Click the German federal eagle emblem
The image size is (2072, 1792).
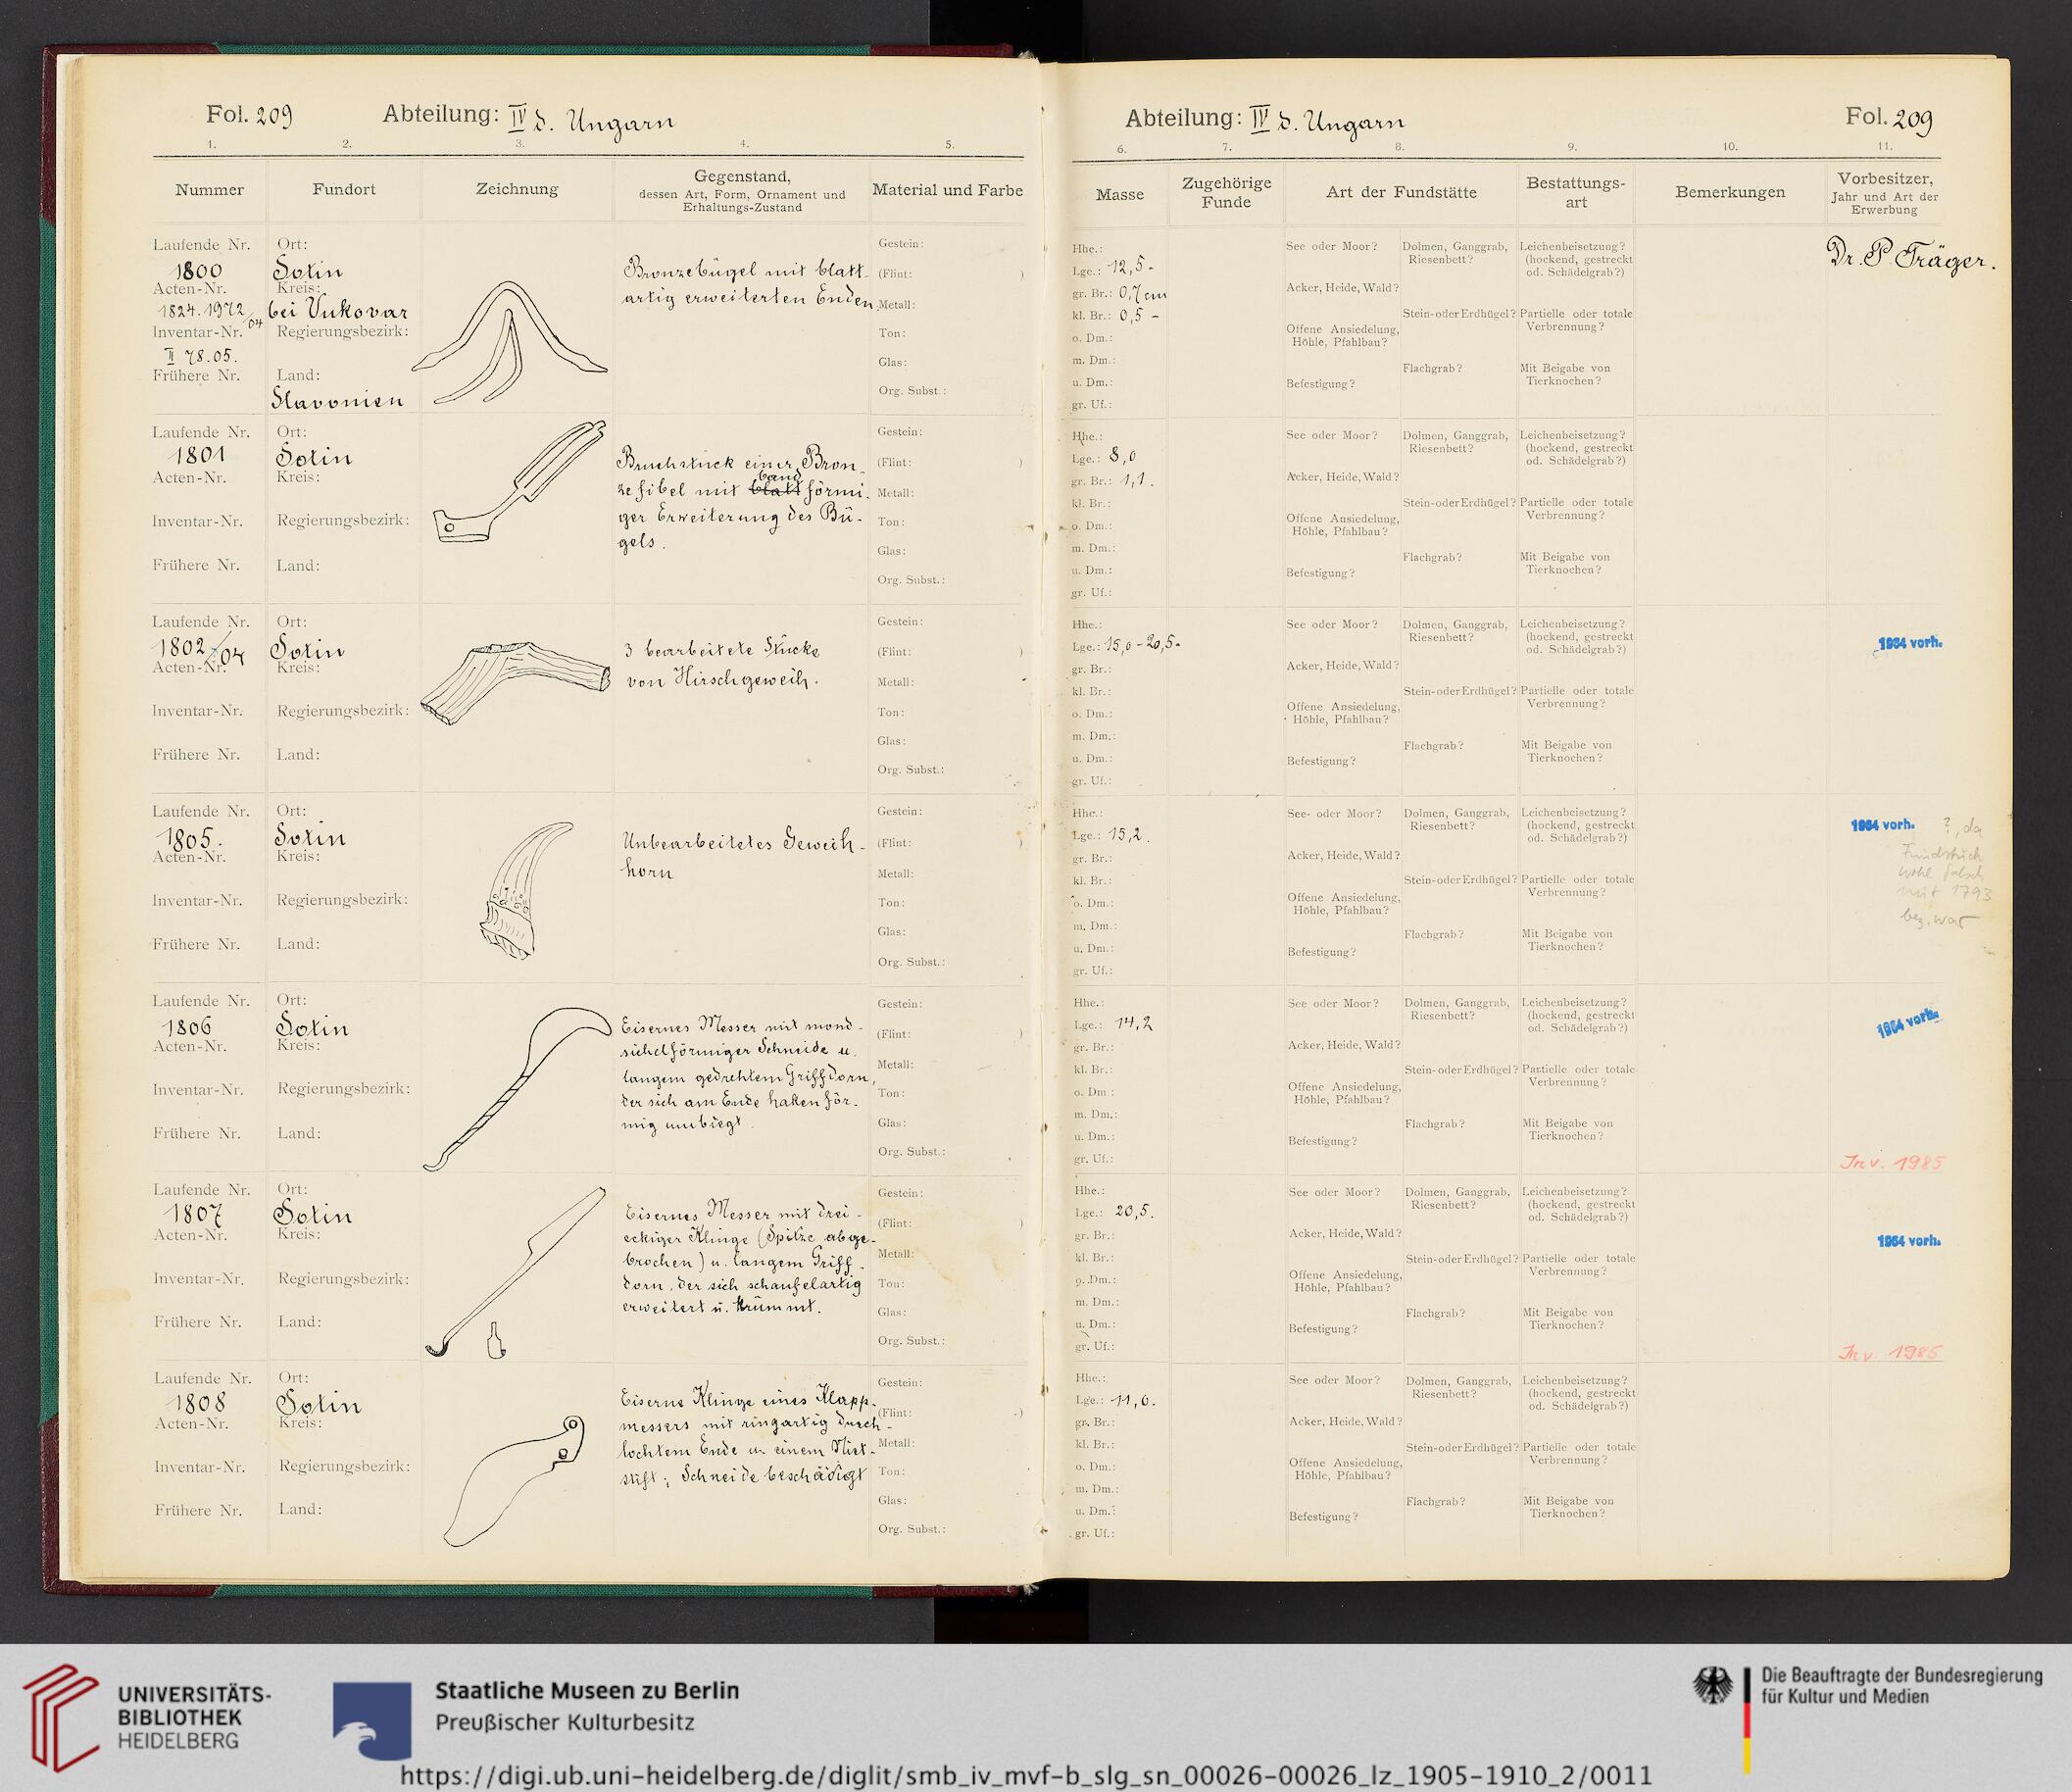pos(1714,1687)
